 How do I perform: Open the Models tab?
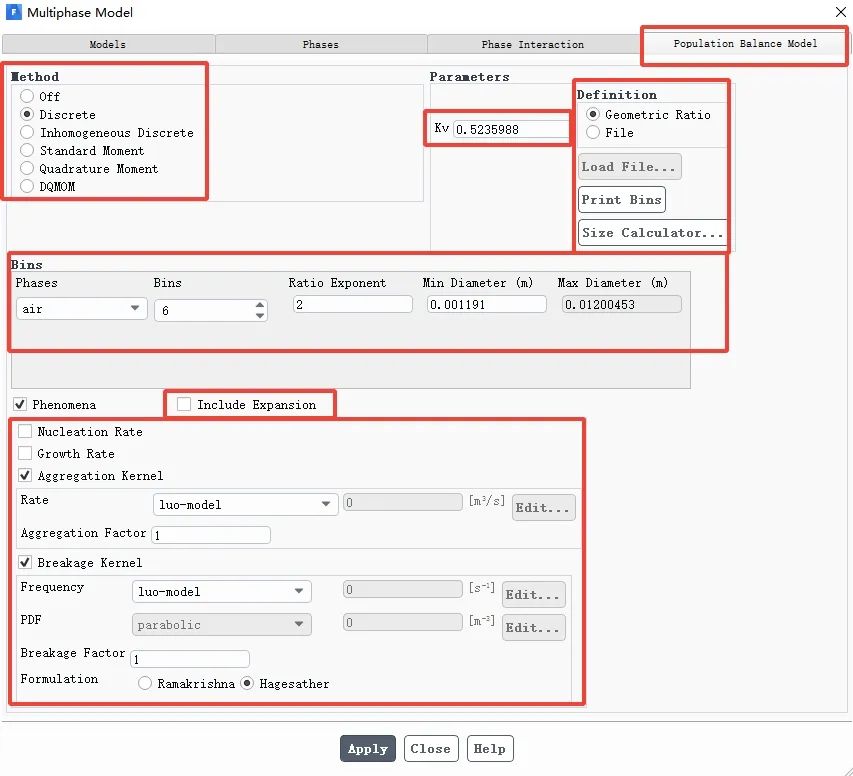pos(108,45)
